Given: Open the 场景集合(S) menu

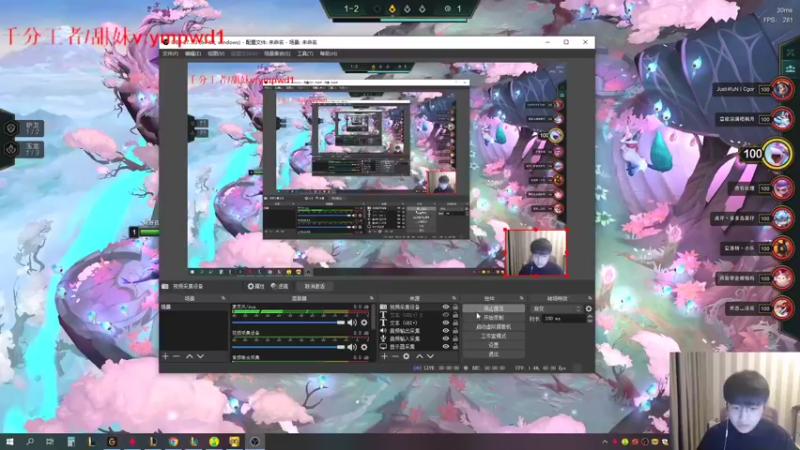Looking at the screenshot, I should (277, 54).
